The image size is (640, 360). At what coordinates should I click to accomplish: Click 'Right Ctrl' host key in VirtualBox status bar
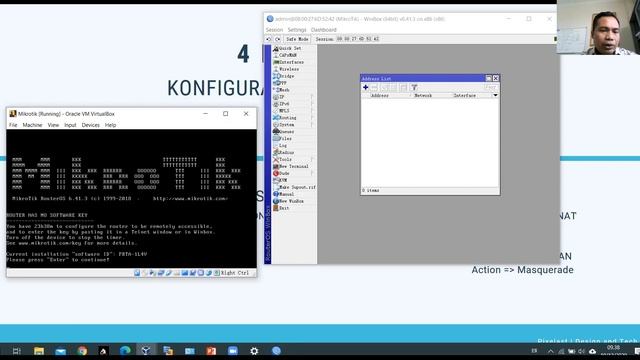tap(235, 273)
